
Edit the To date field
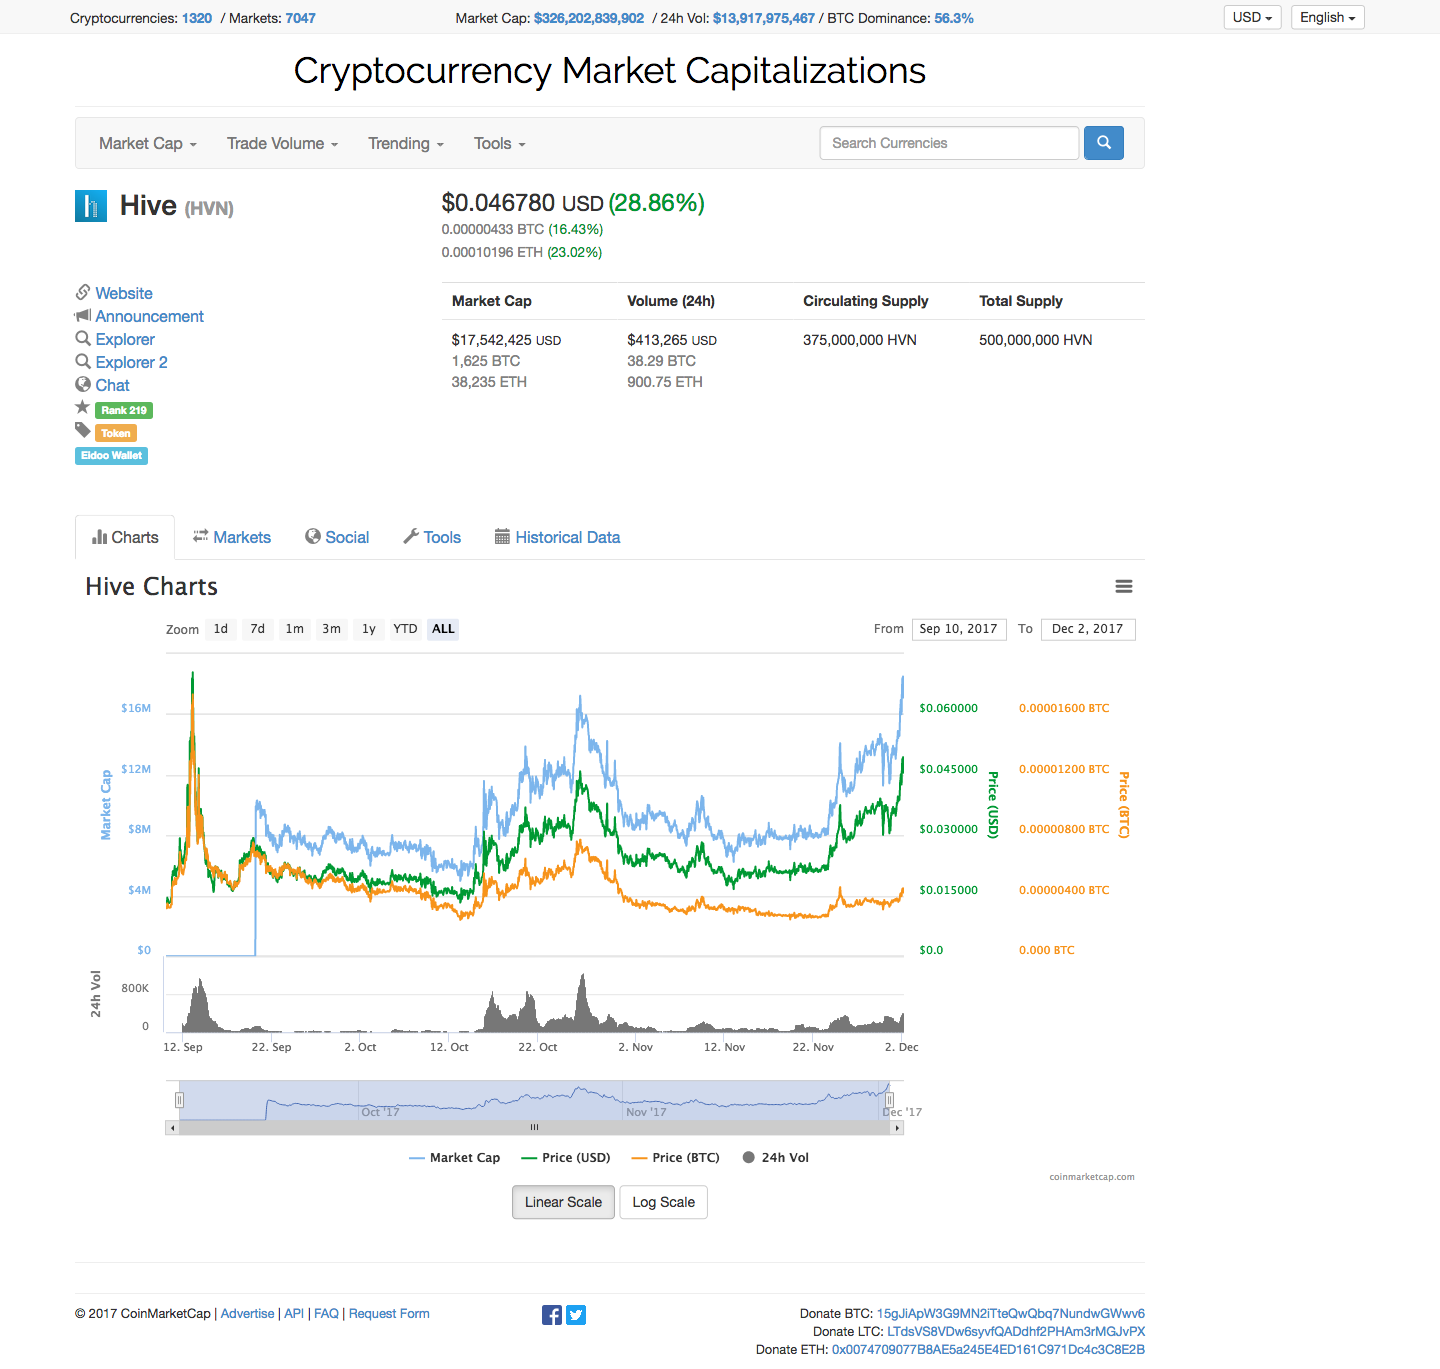point(1088,629)
